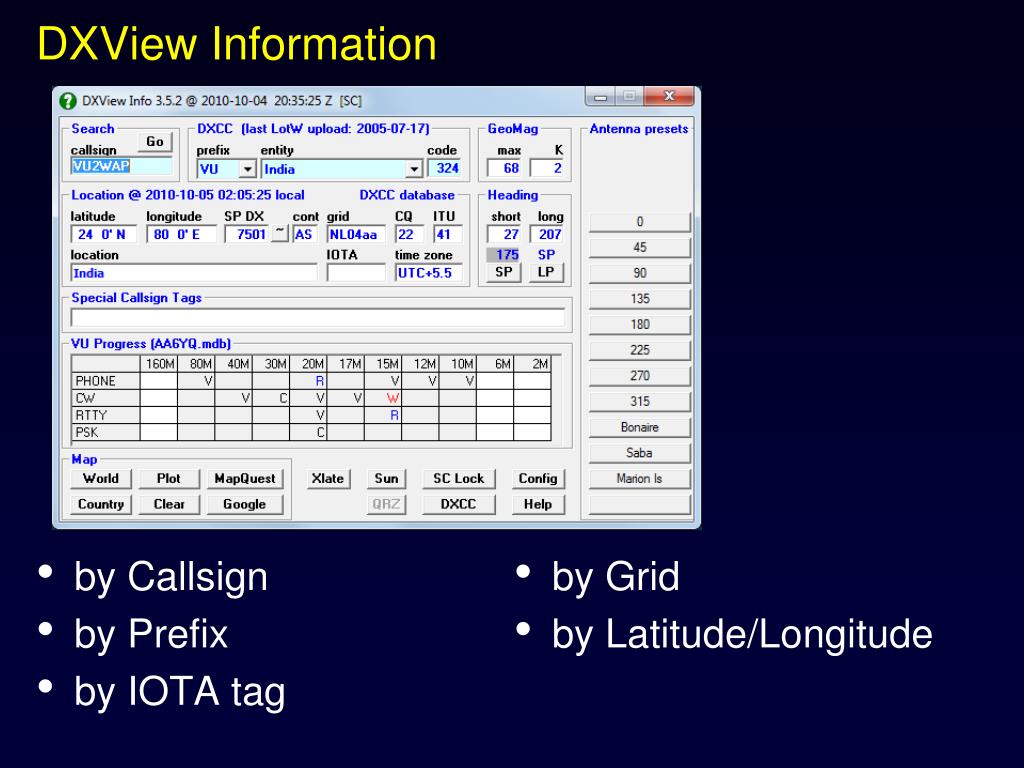Select antenna preset 45
Screen dimensions: 1024x768
[x=639, y=248]
